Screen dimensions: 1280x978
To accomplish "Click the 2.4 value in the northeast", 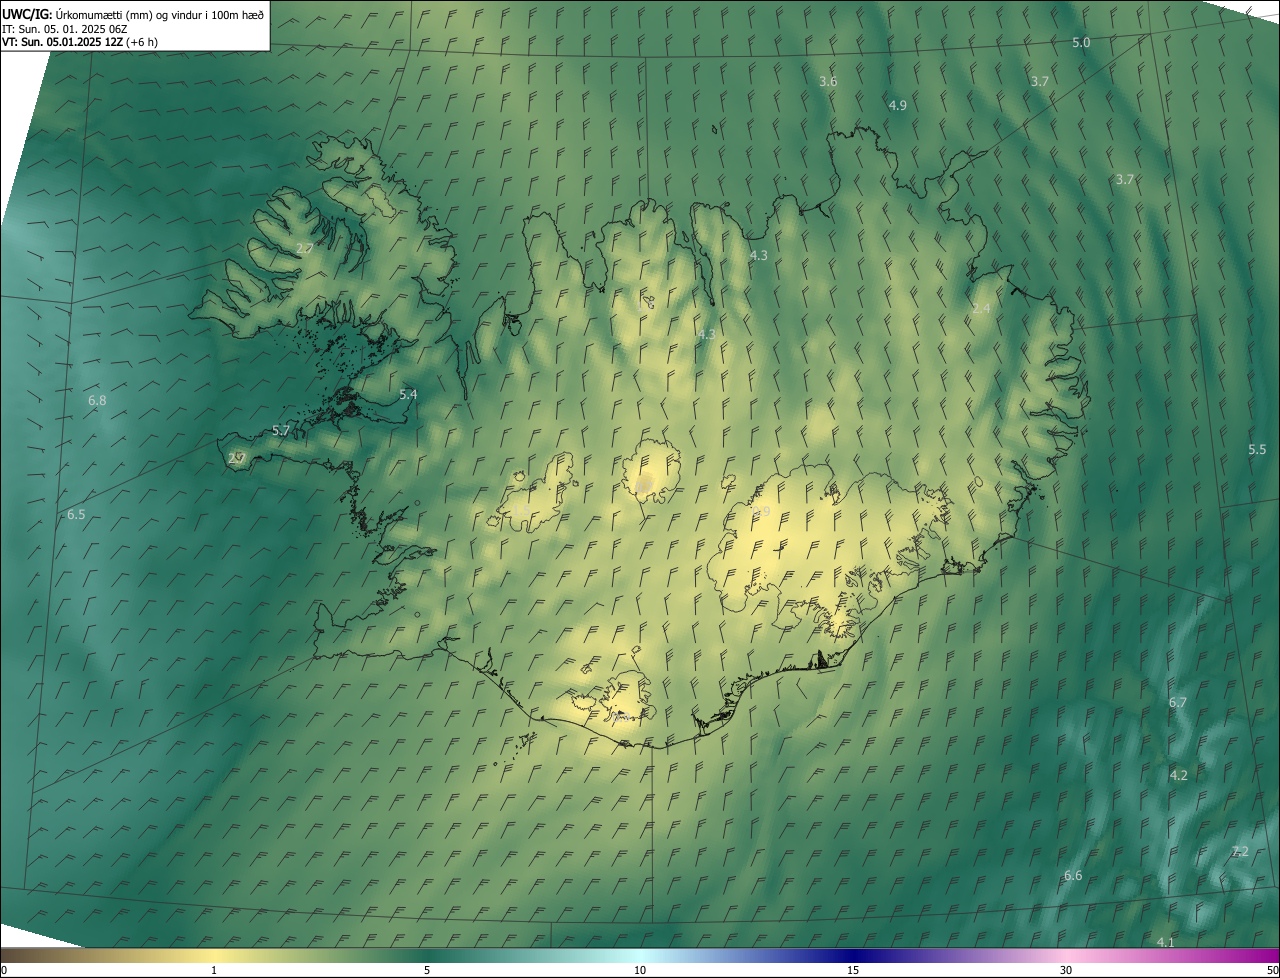I will [x=981, y=309].
